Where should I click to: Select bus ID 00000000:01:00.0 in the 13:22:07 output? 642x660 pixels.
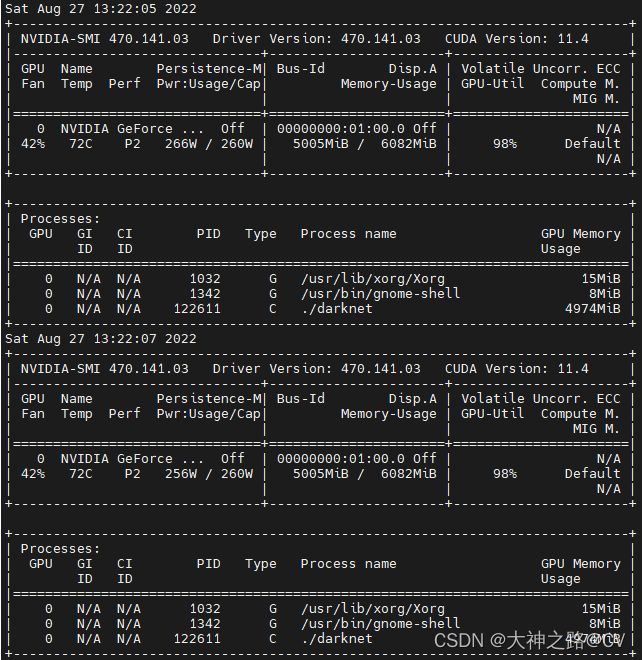tap(341, 459)
